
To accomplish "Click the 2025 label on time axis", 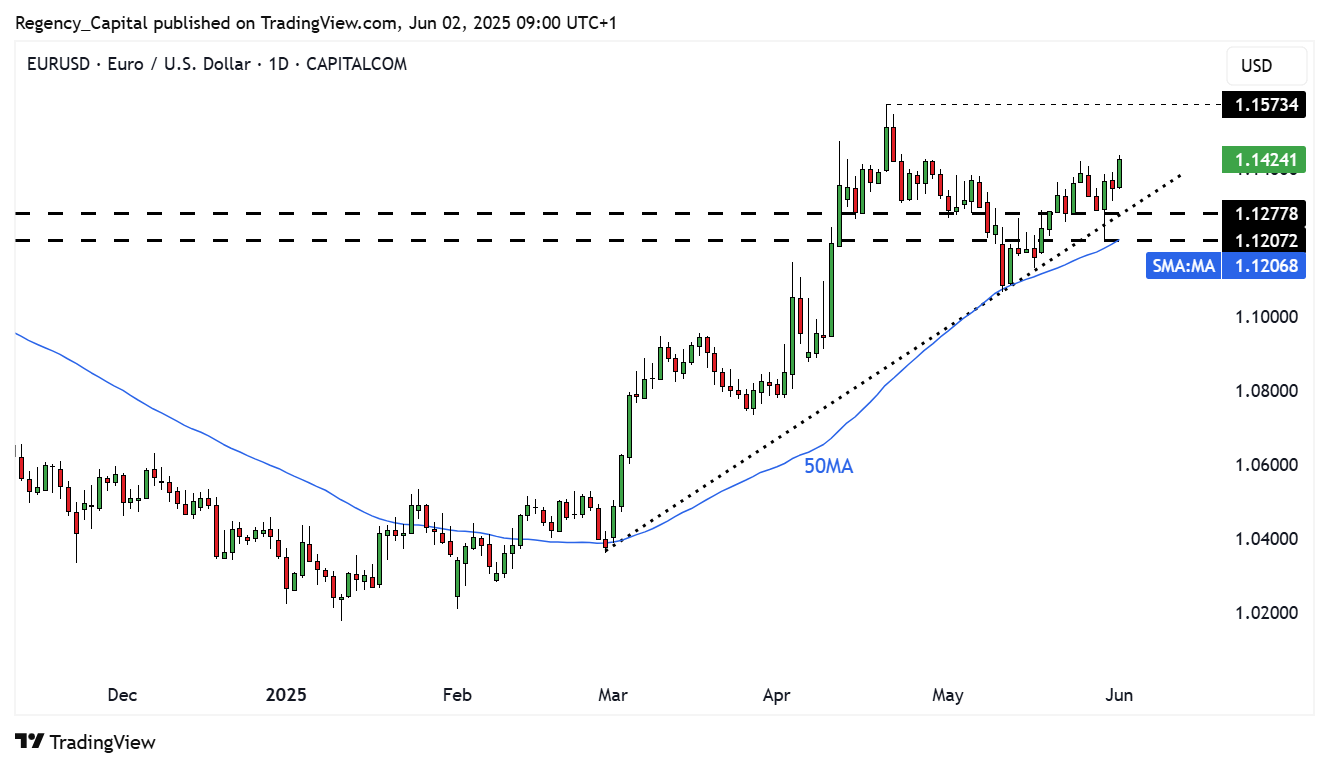I will tap(286, 695).
